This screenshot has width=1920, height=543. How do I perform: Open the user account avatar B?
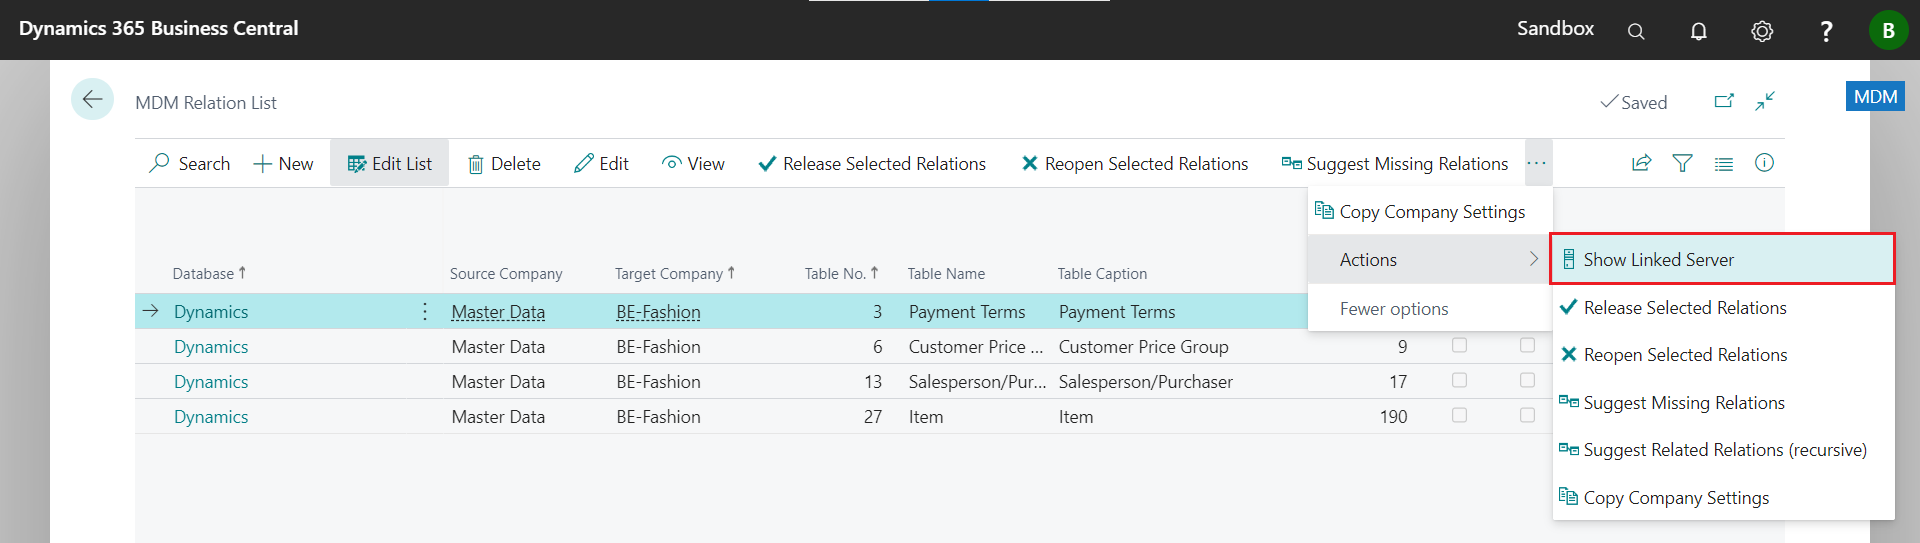click(1888, 30)
